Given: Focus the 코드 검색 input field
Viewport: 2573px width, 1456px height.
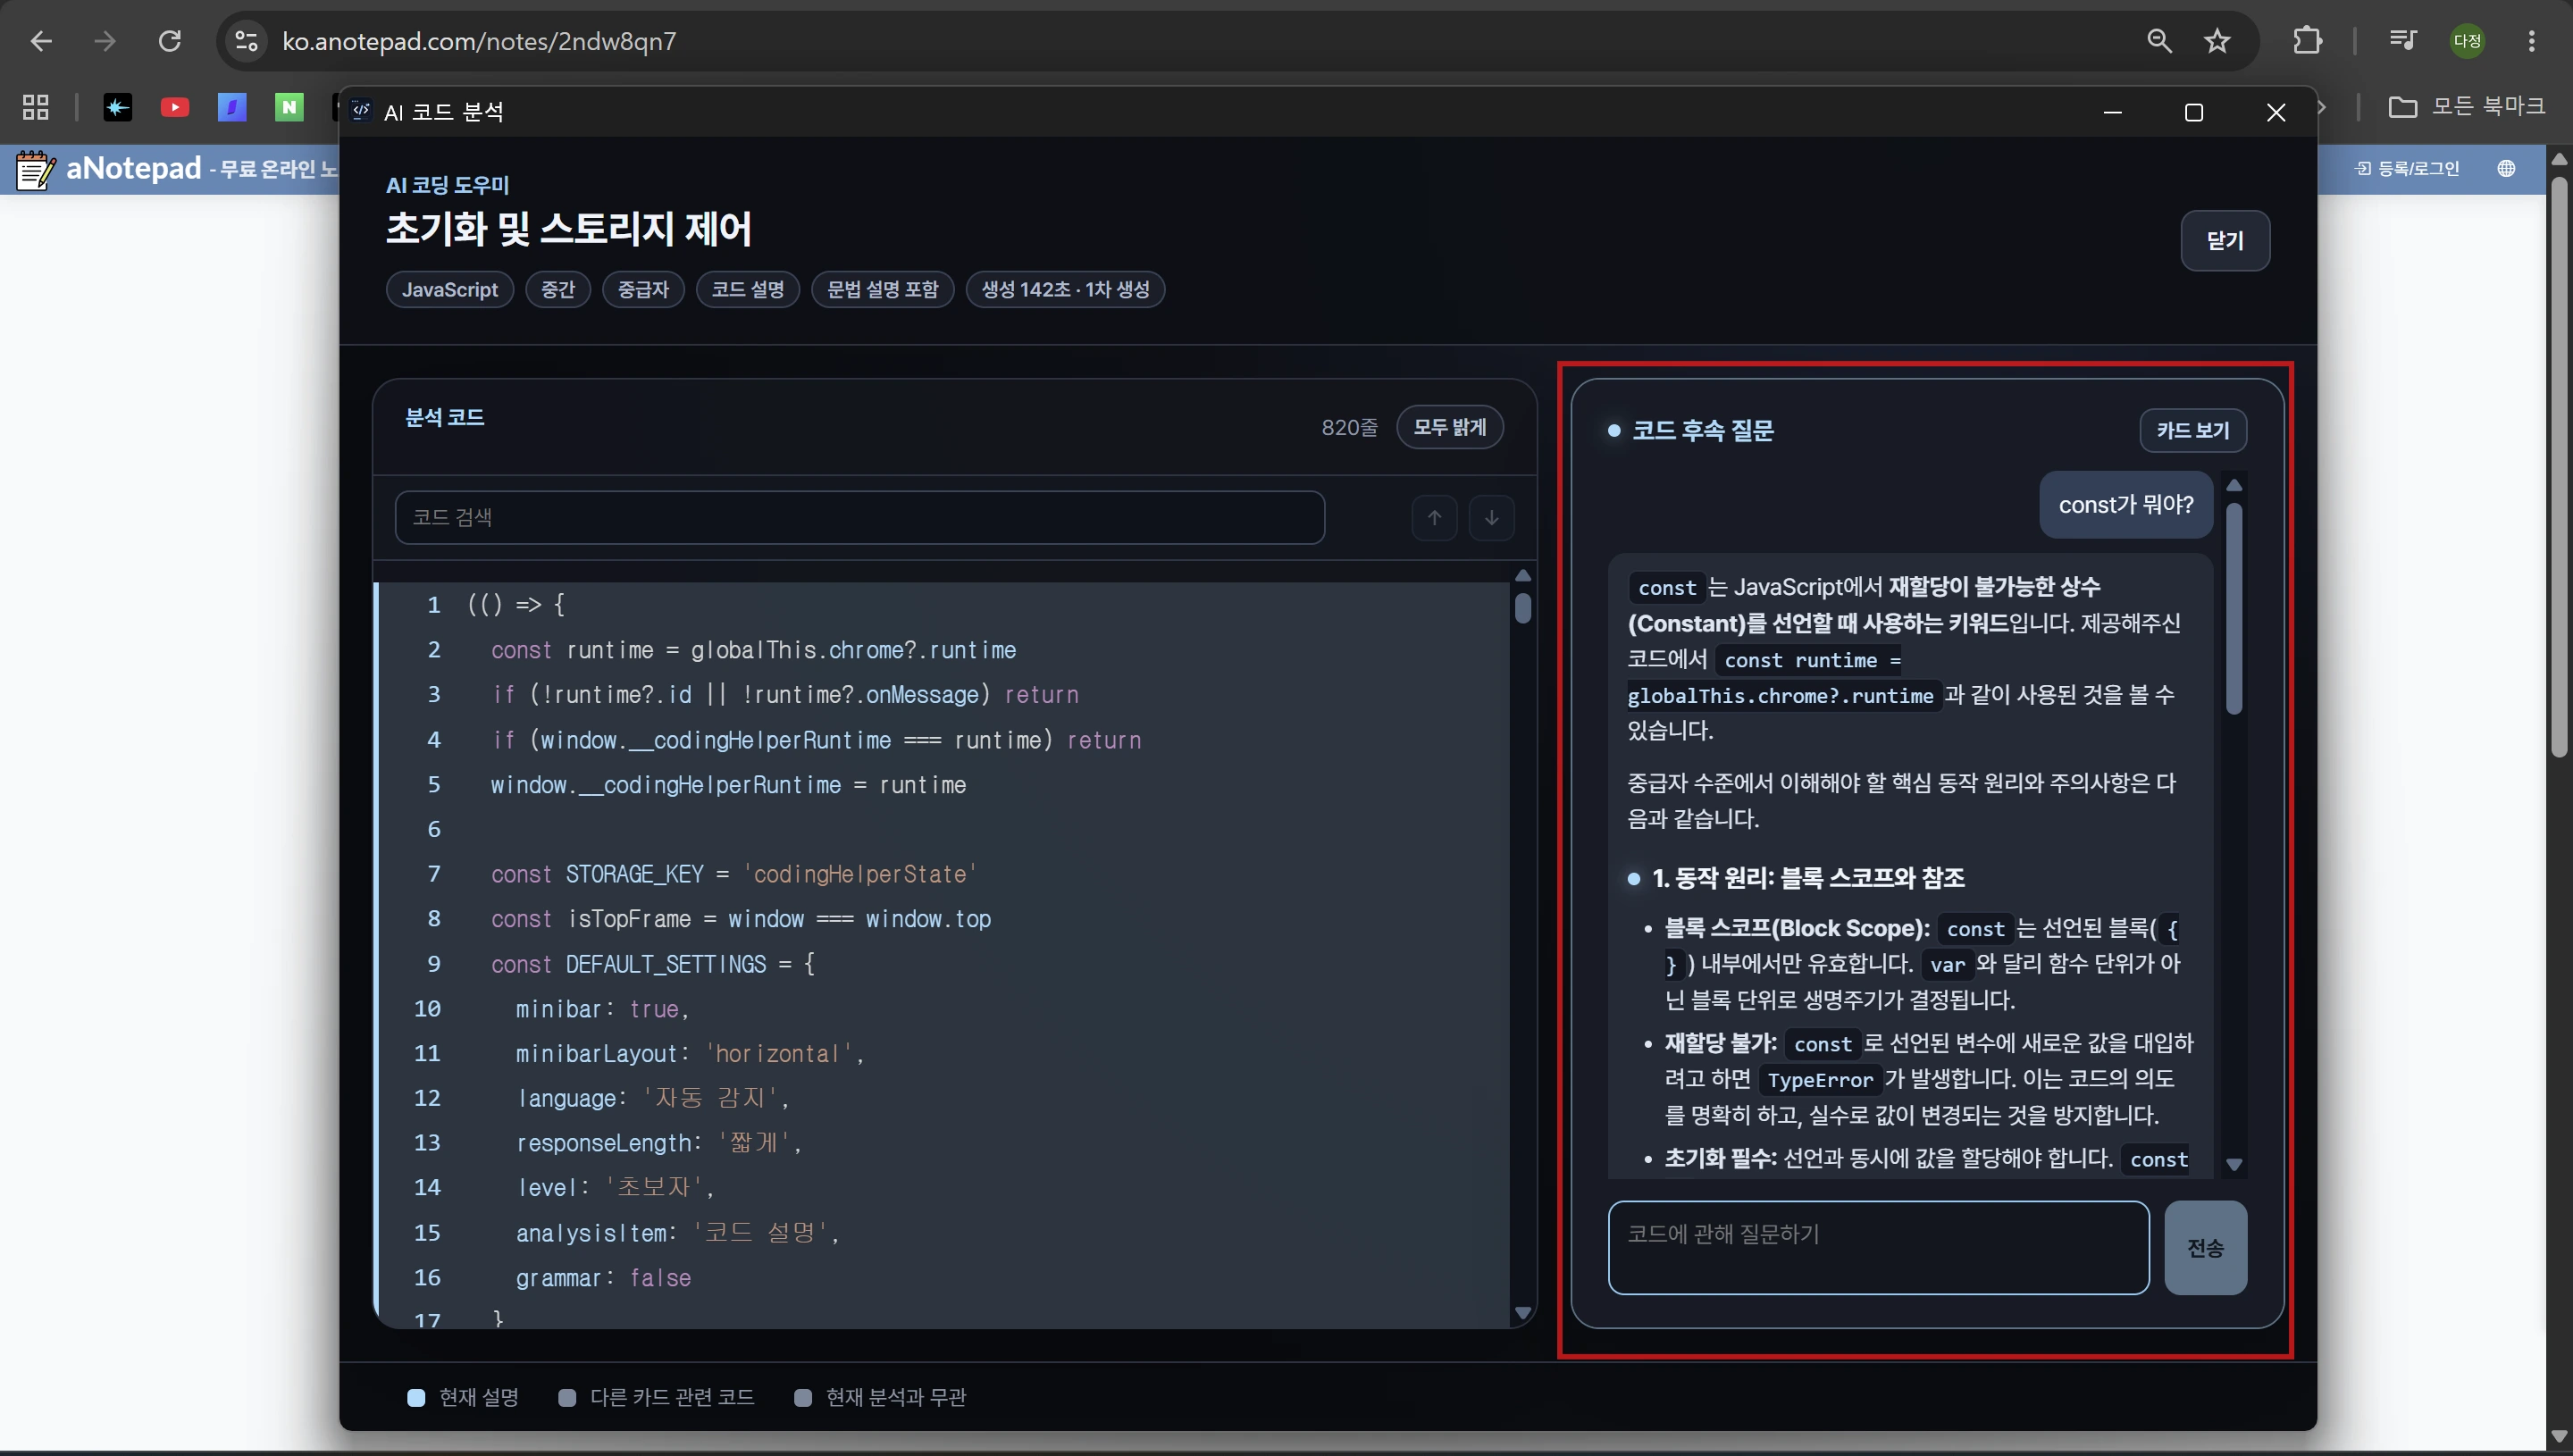Looking at the screenshot, I should click(859, 517).
